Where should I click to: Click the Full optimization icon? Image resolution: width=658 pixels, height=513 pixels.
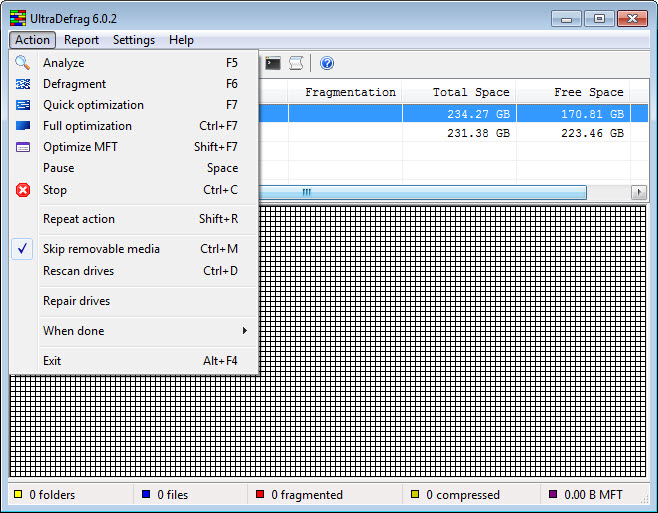coord(23,126)
